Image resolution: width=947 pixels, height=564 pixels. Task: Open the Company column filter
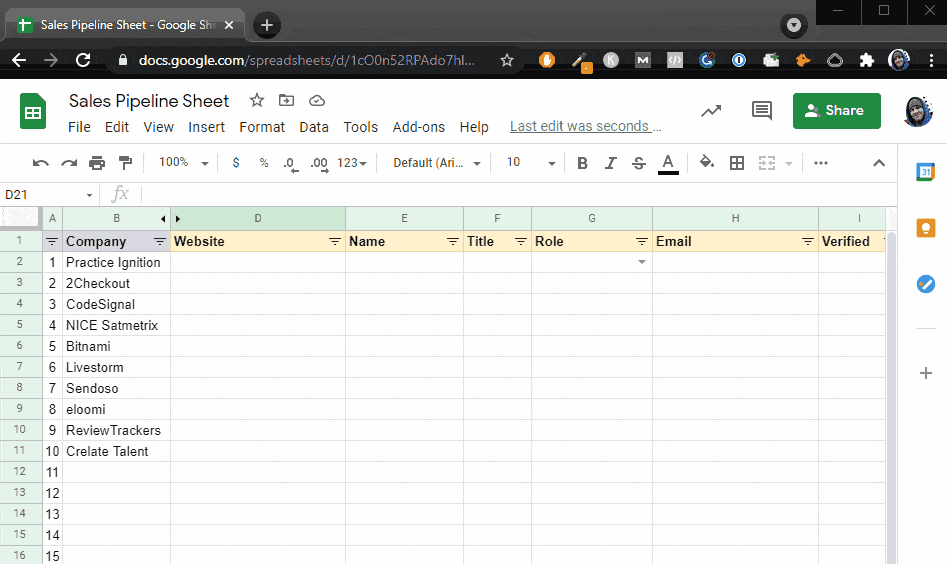pos(159,242)
